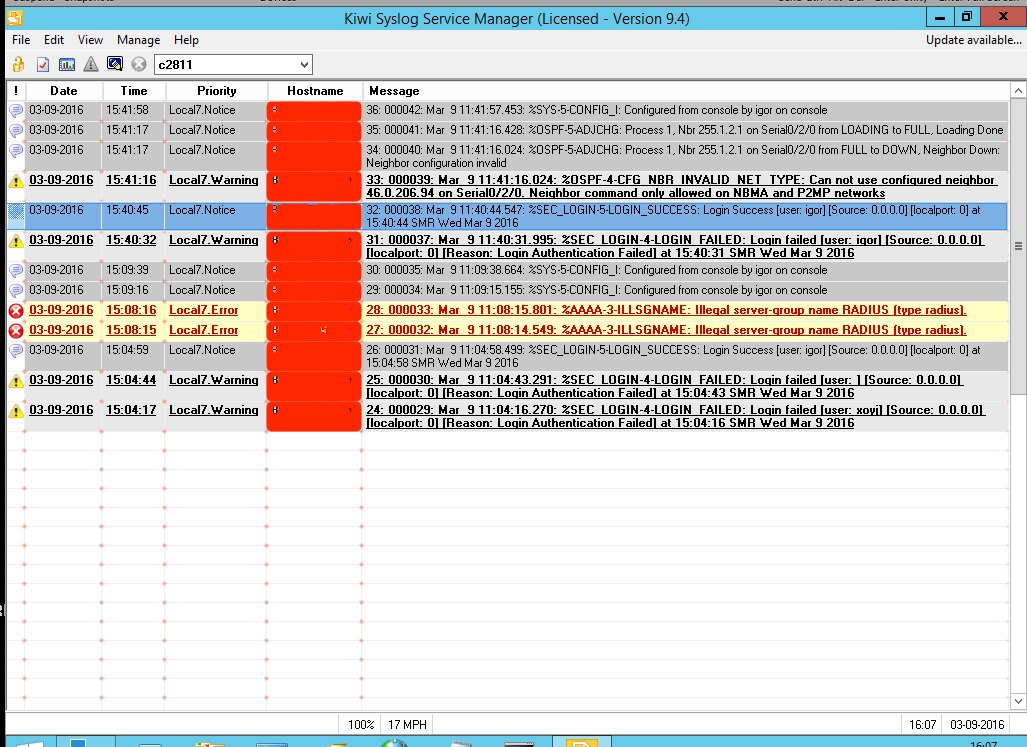Show statistics using the bar chart toolbar icon

(67, 64)
